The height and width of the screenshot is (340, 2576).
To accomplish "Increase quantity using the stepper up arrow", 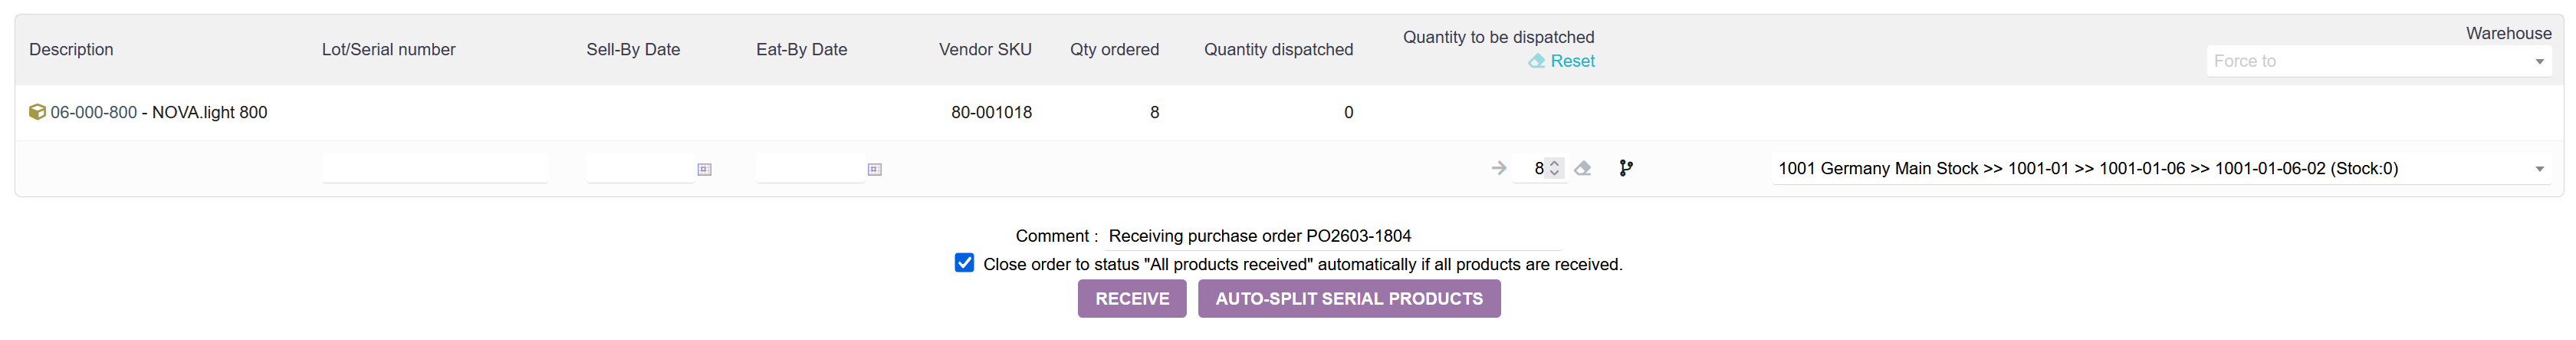I will (1554, 163).
